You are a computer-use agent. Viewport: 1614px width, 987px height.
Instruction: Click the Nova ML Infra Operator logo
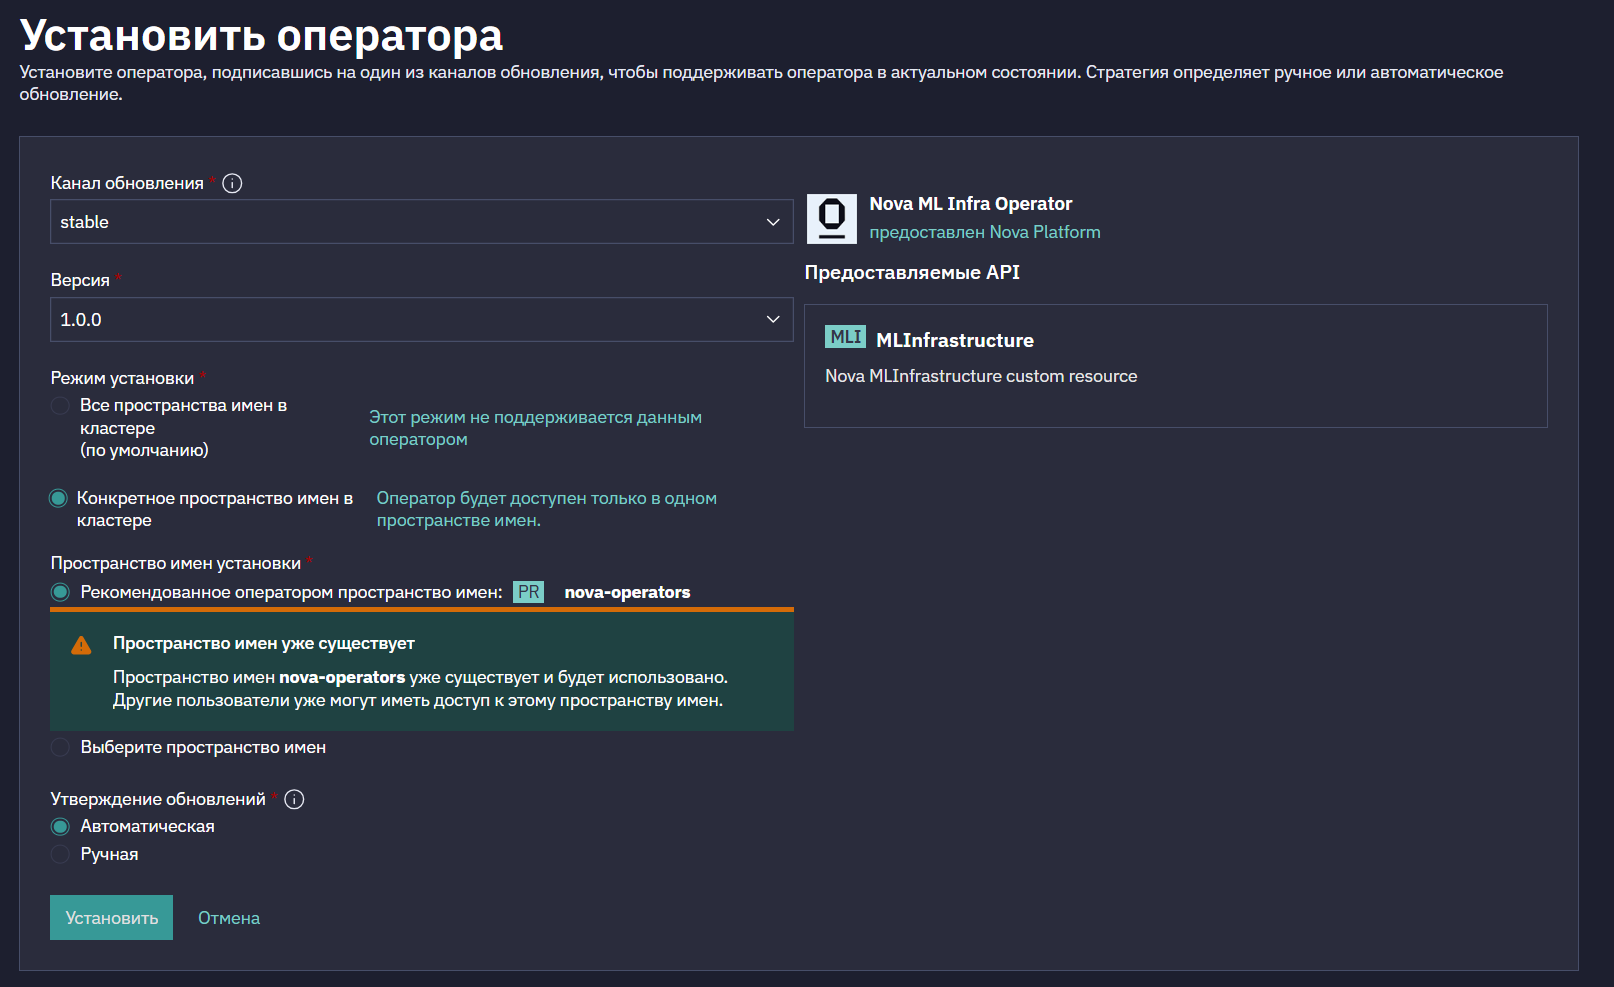pos(831,219)
